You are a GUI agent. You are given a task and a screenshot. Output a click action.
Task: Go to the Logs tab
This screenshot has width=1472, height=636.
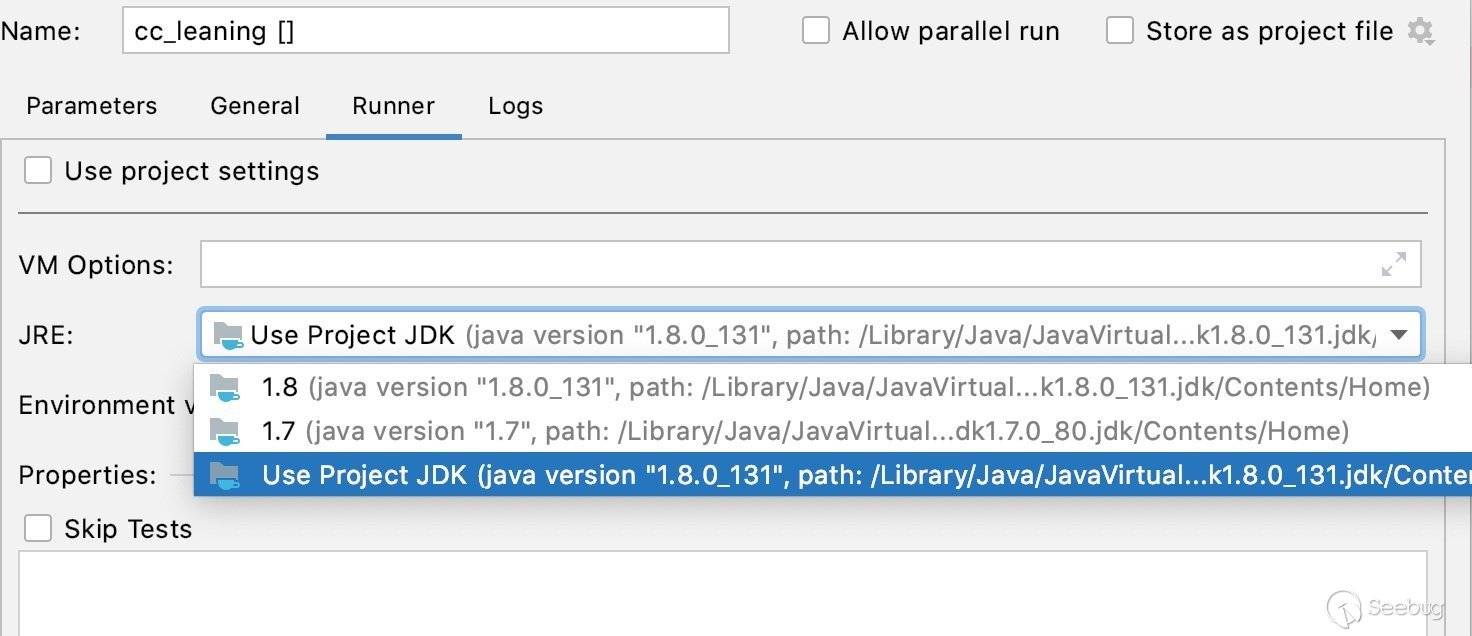point(515,106)
